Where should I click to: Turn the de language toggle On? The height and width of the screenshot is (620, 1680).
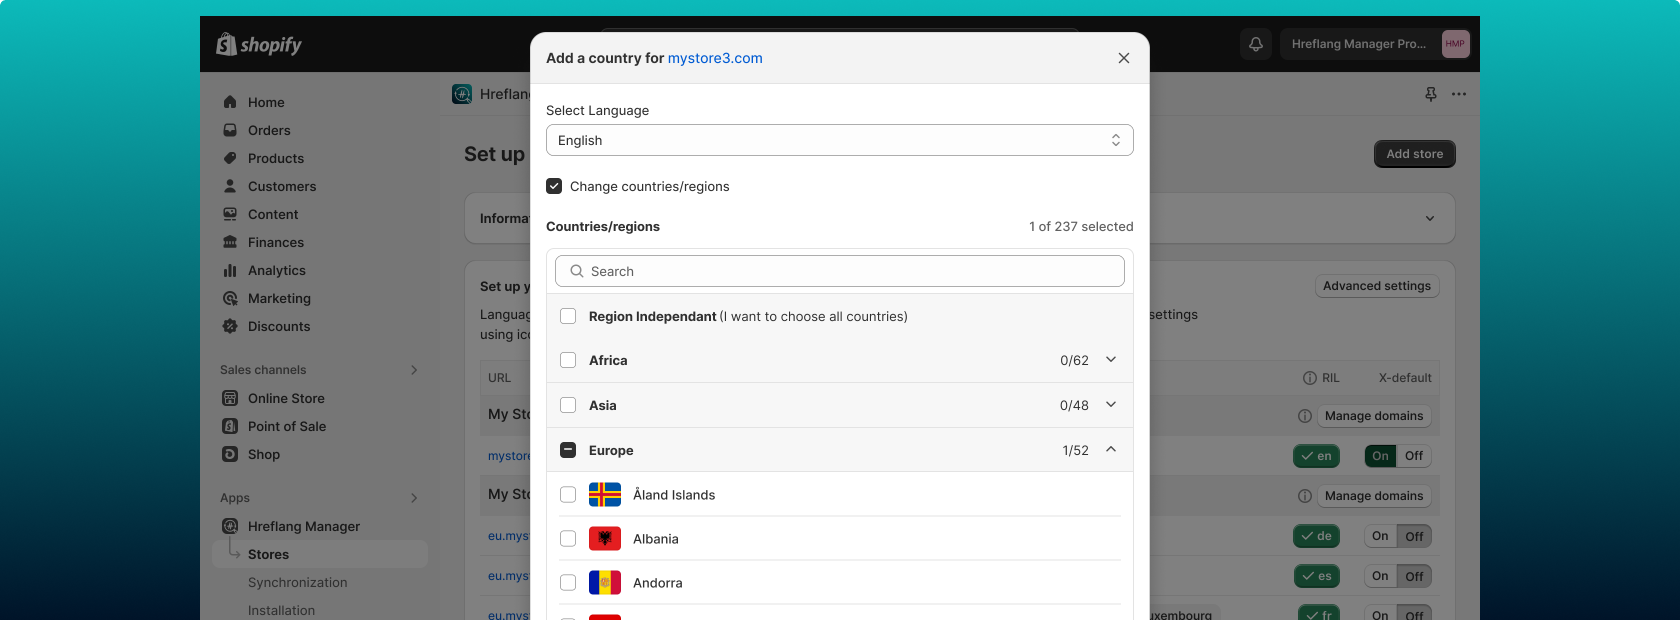1380,536
